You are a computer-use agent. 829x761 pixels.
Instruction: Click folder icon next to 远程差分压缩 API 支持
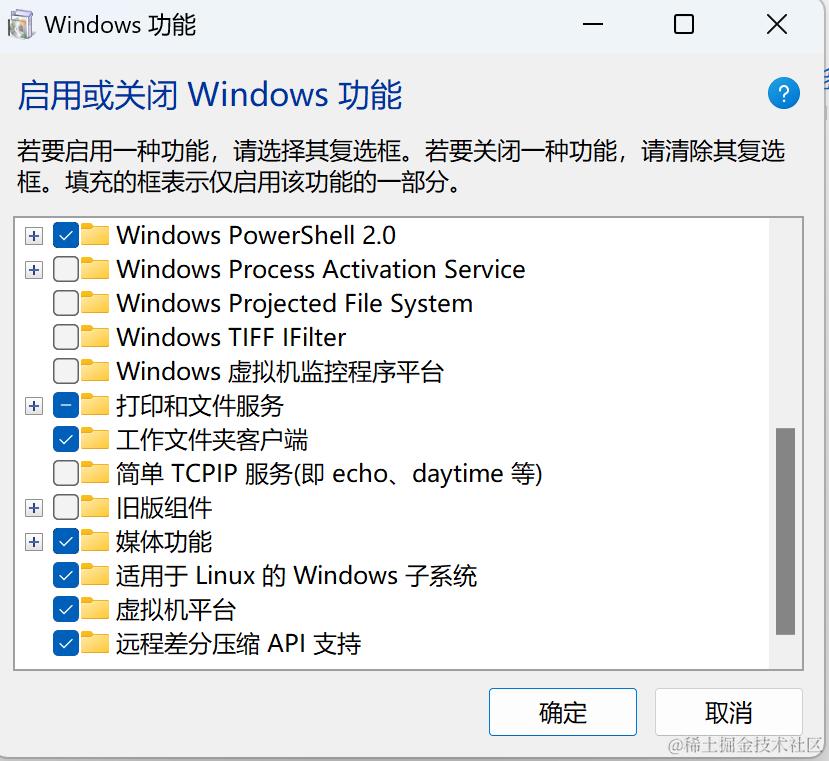point(96,644)
